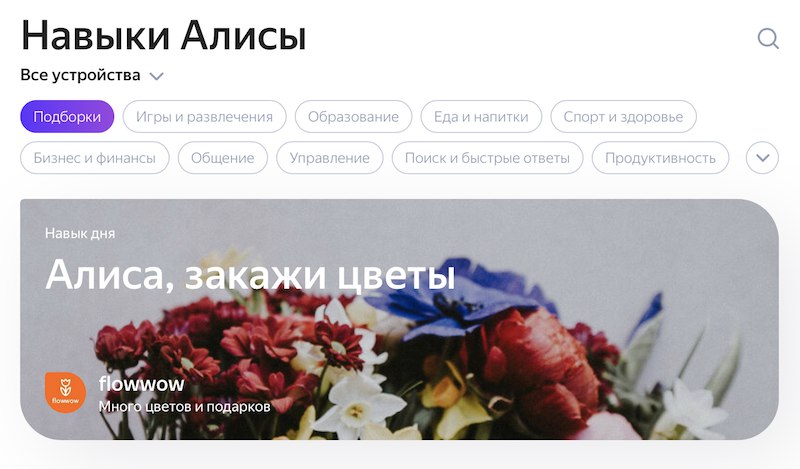Click the 'flowwow' skill name
Viewport: 800px width, 469px height.
coord(141,383)
